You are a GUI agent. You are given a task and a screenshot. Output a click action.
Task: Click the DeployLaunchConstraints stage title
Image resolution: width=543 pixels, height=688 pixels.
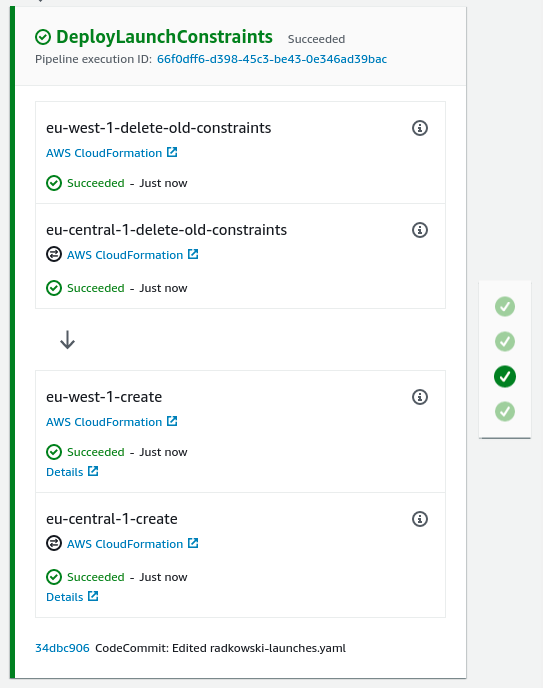tap(164, 37)
